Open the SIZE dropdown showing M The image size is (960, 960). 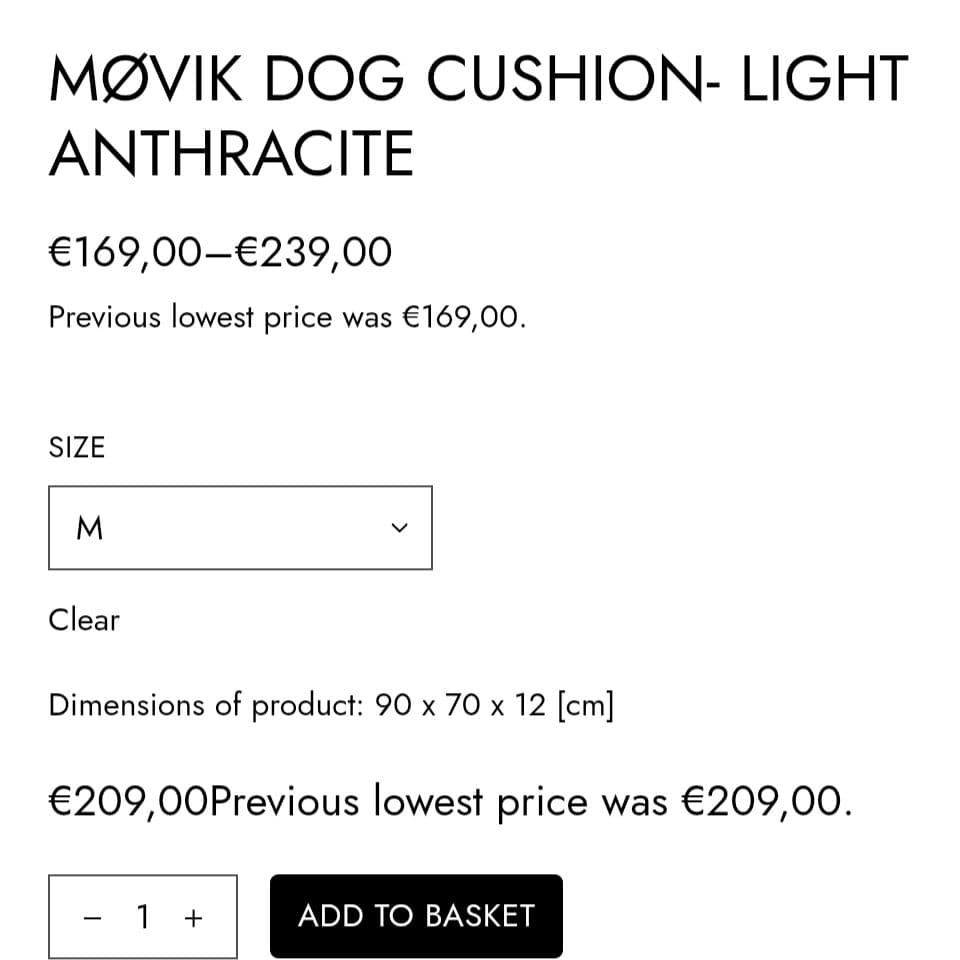pos(240,527)
